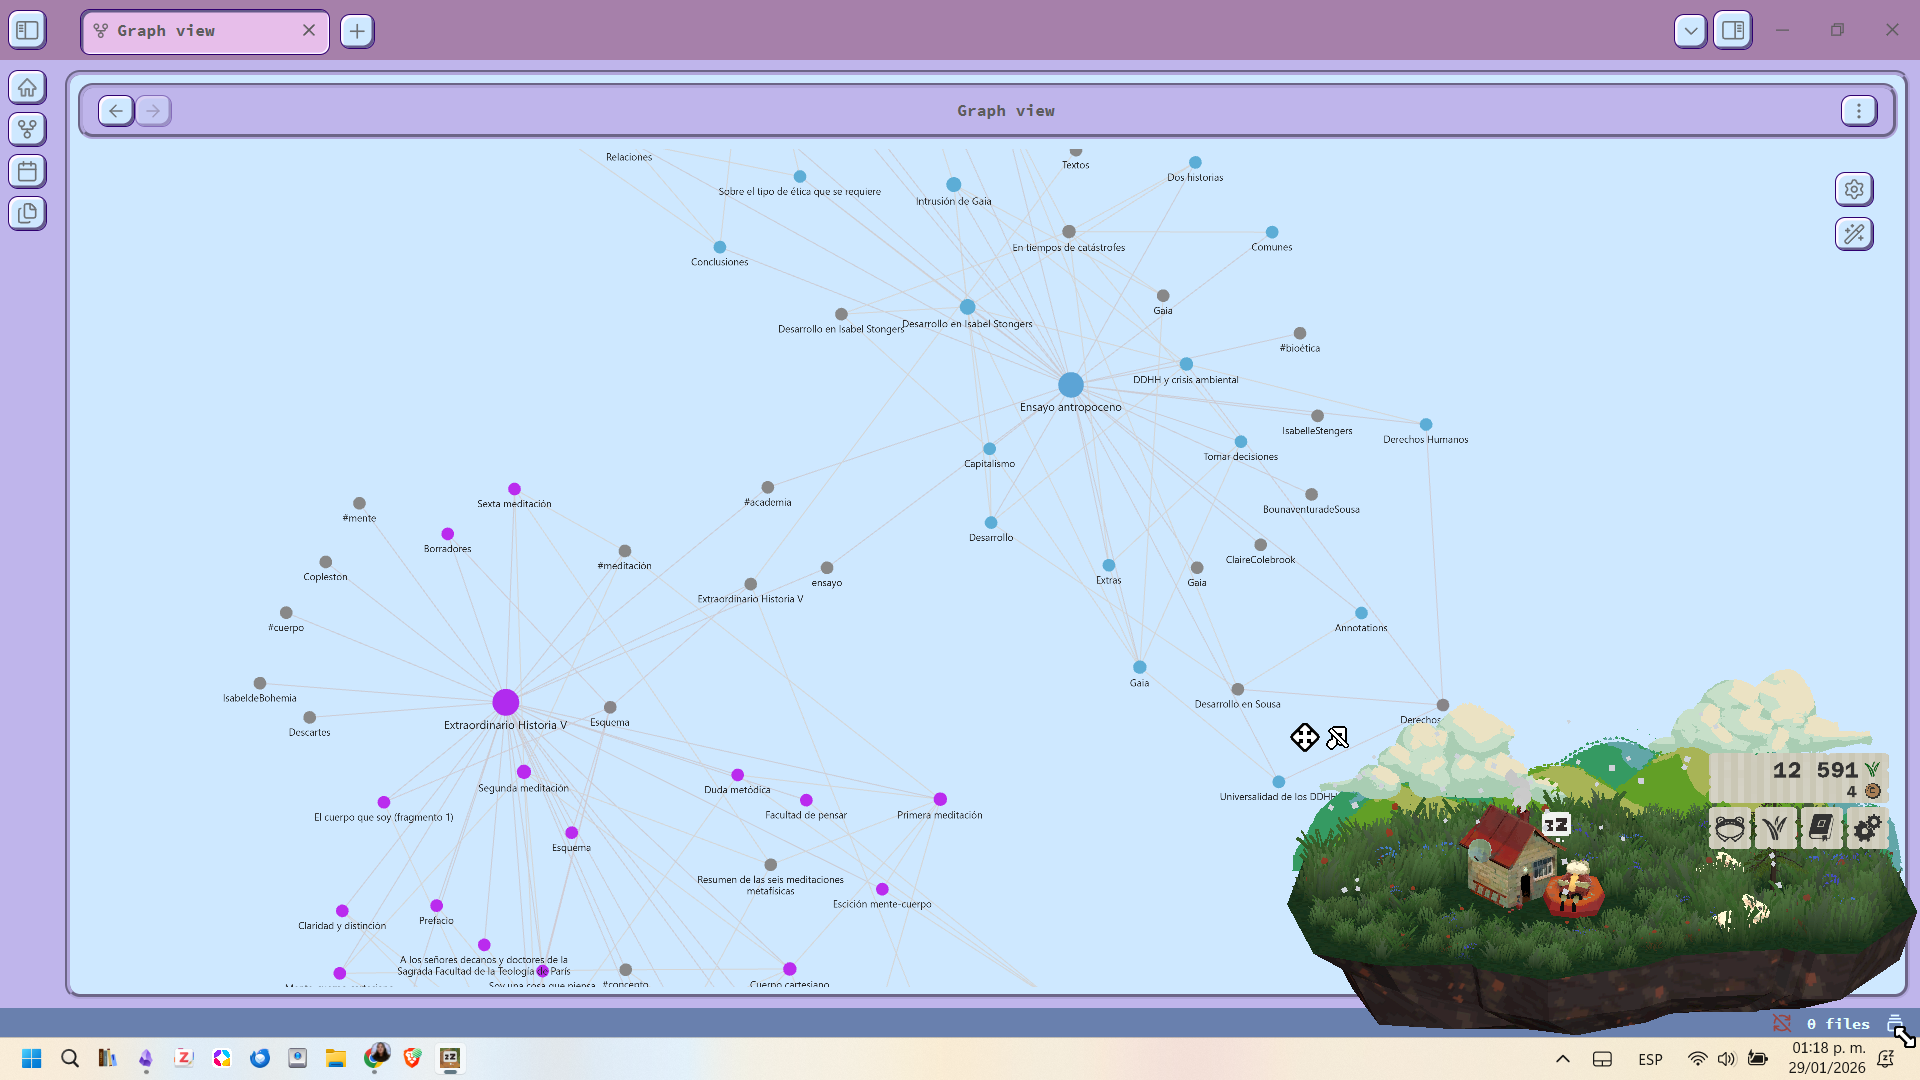Open a new tab with plus

click(x=357, y=31)
